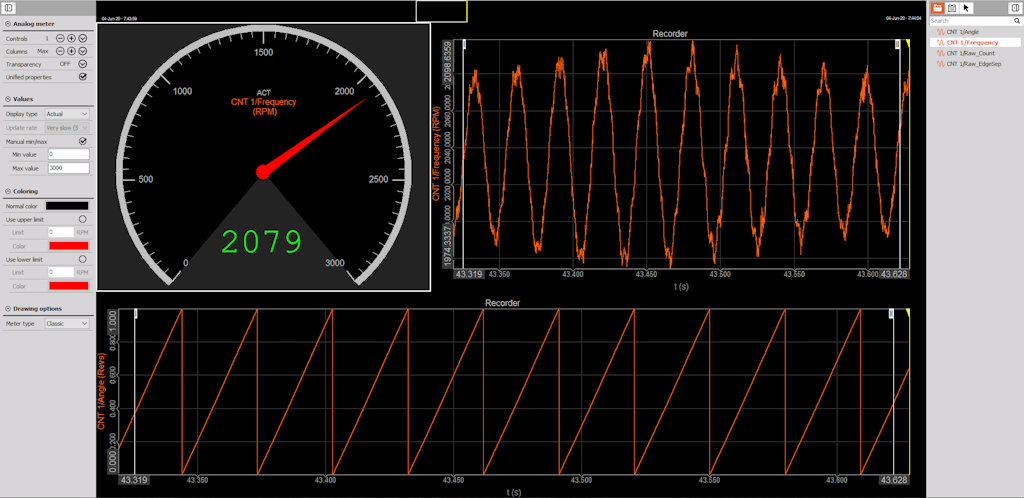Click waveform icon beside CNT 1/Raw_EdgeSep
The image size is (1024, 498).
click(x=940, y=64)
